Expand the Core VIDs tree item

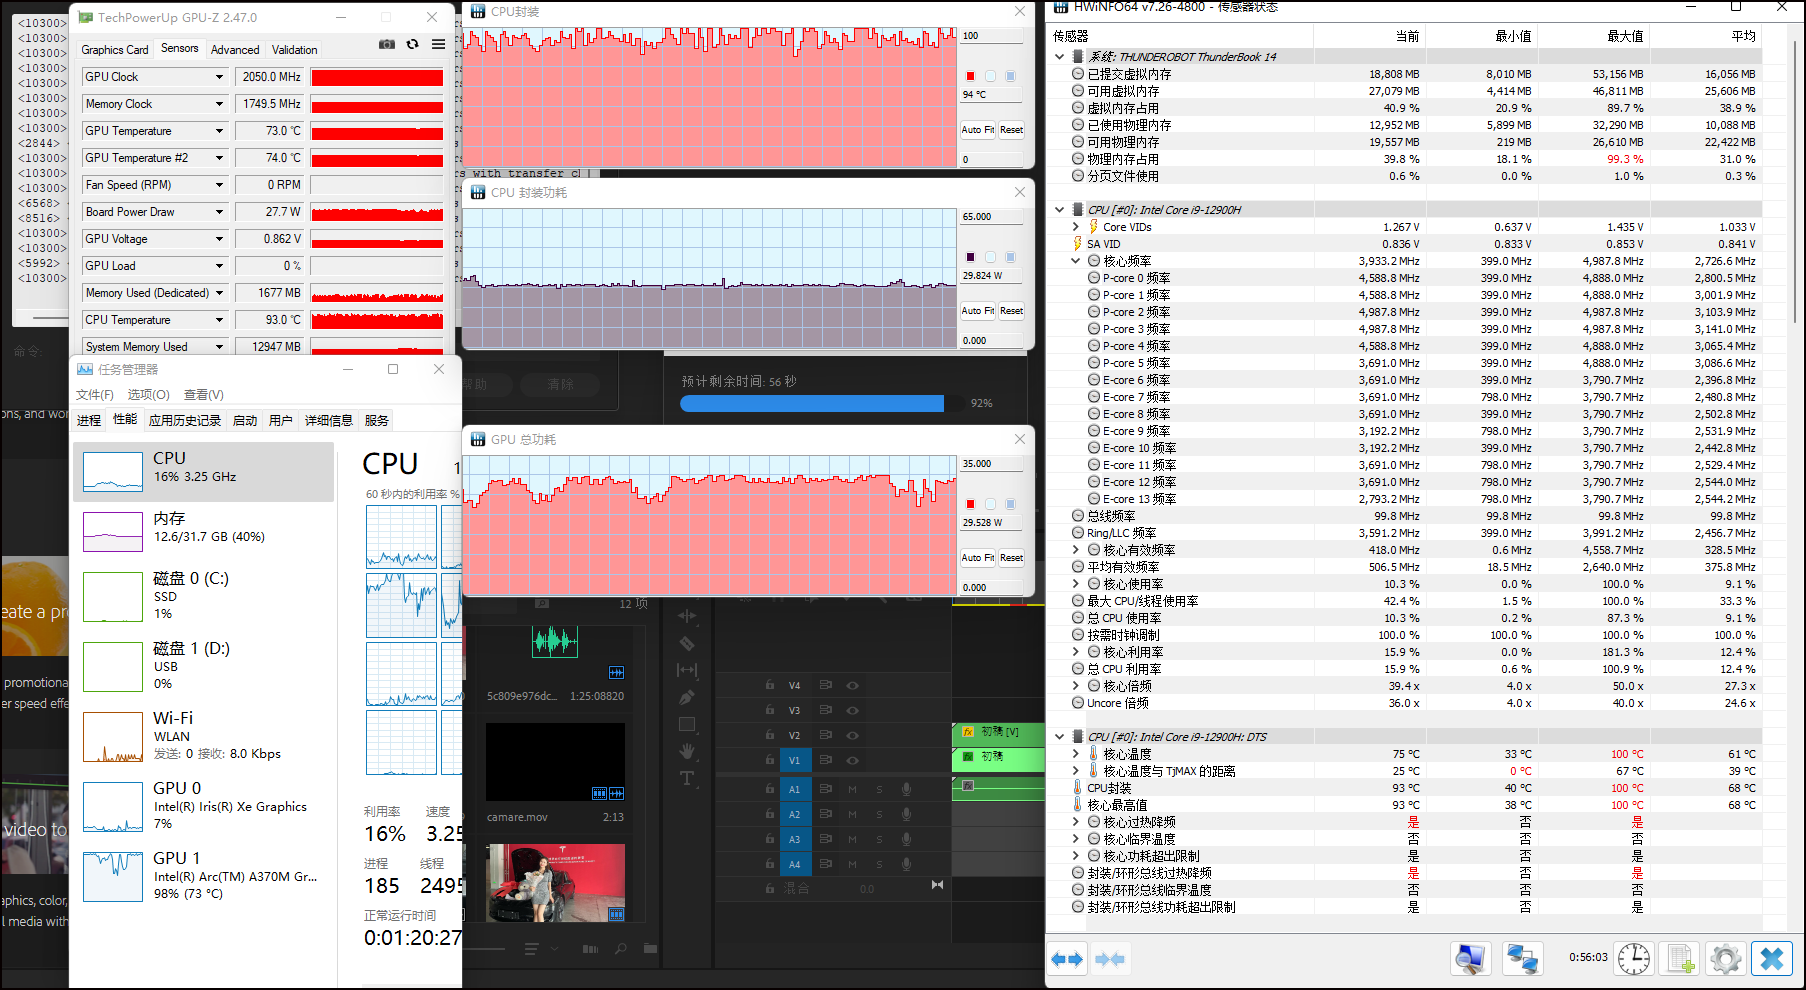[1076, 227]
